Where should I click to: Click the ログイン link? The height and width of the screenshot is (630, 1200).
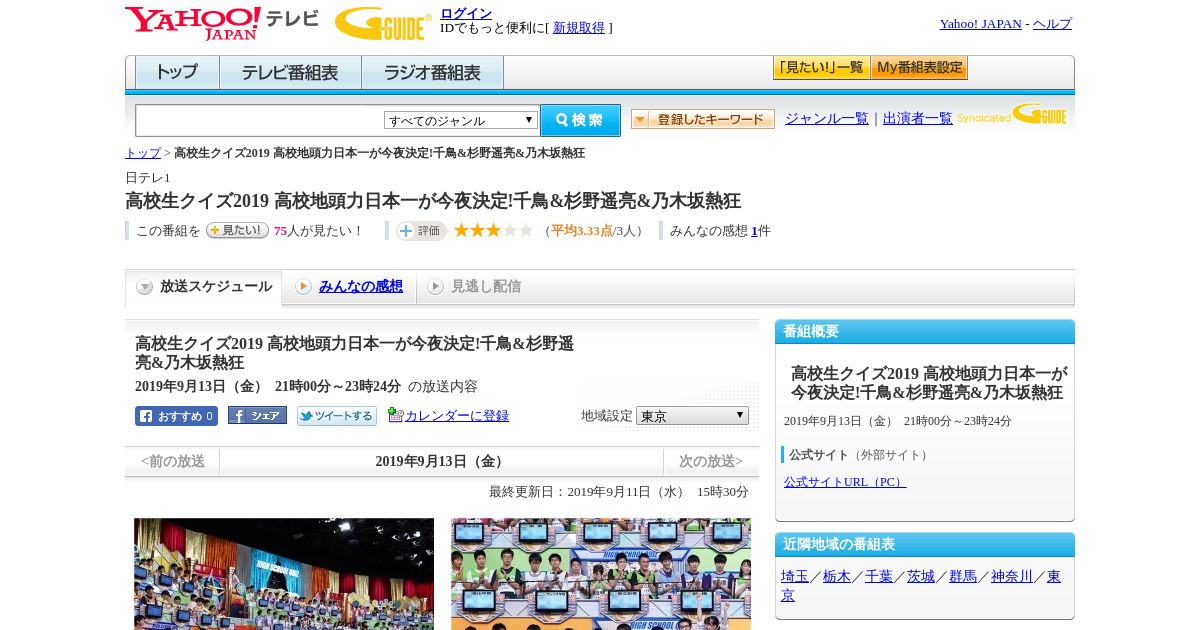click(466, 13)
